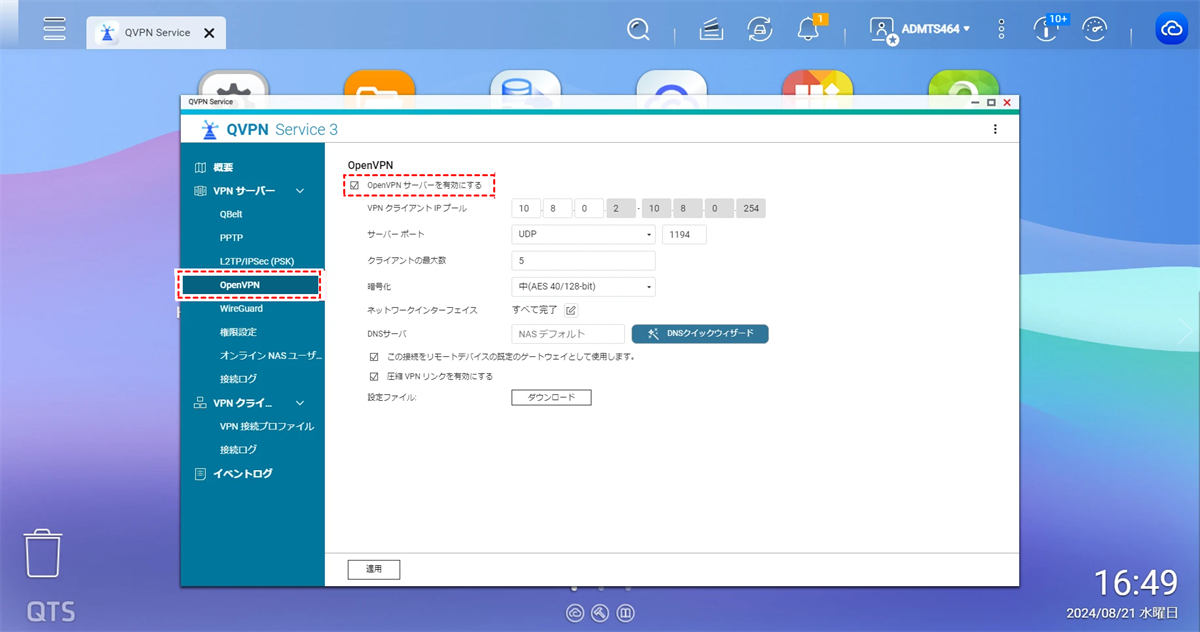Click the DNS server NAS デフォルト field

click(x=568, y=334)
